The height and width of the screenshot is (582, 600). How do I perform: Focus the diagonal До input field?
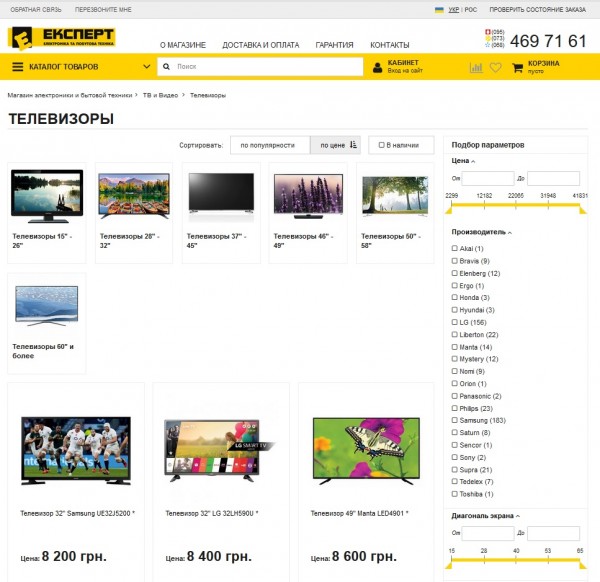553,533
